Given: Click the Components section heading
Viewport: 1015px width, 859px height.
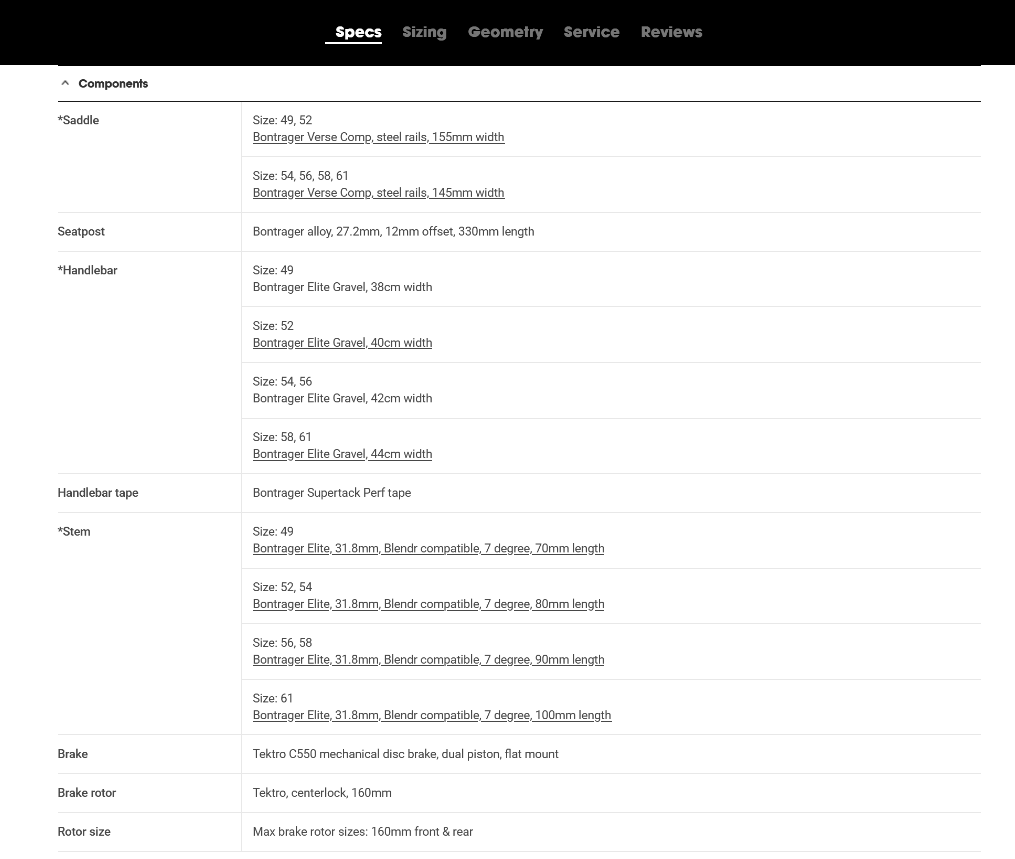Looking at the screenshot, I should [113, 84].
